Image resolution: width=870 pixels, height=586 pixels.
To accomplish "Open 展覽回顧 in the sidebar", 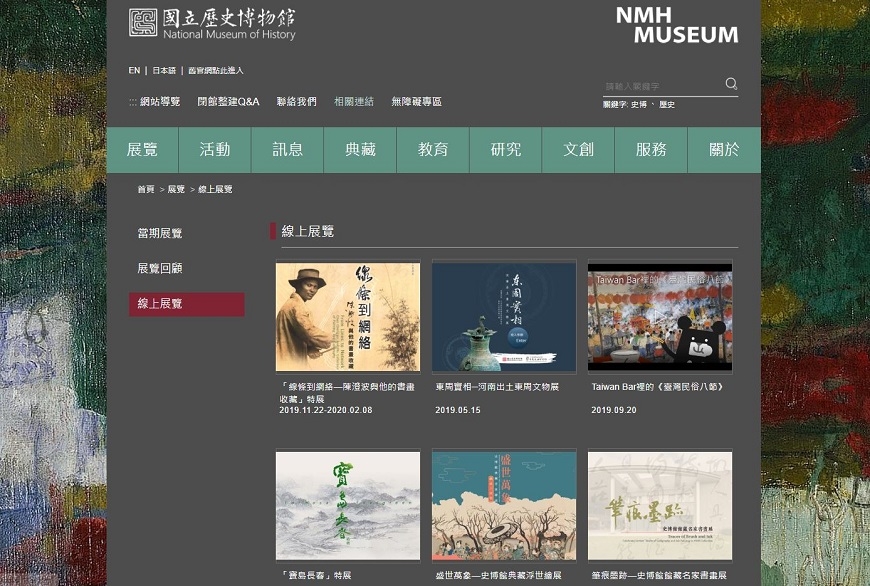I will [x=160, y=266].
